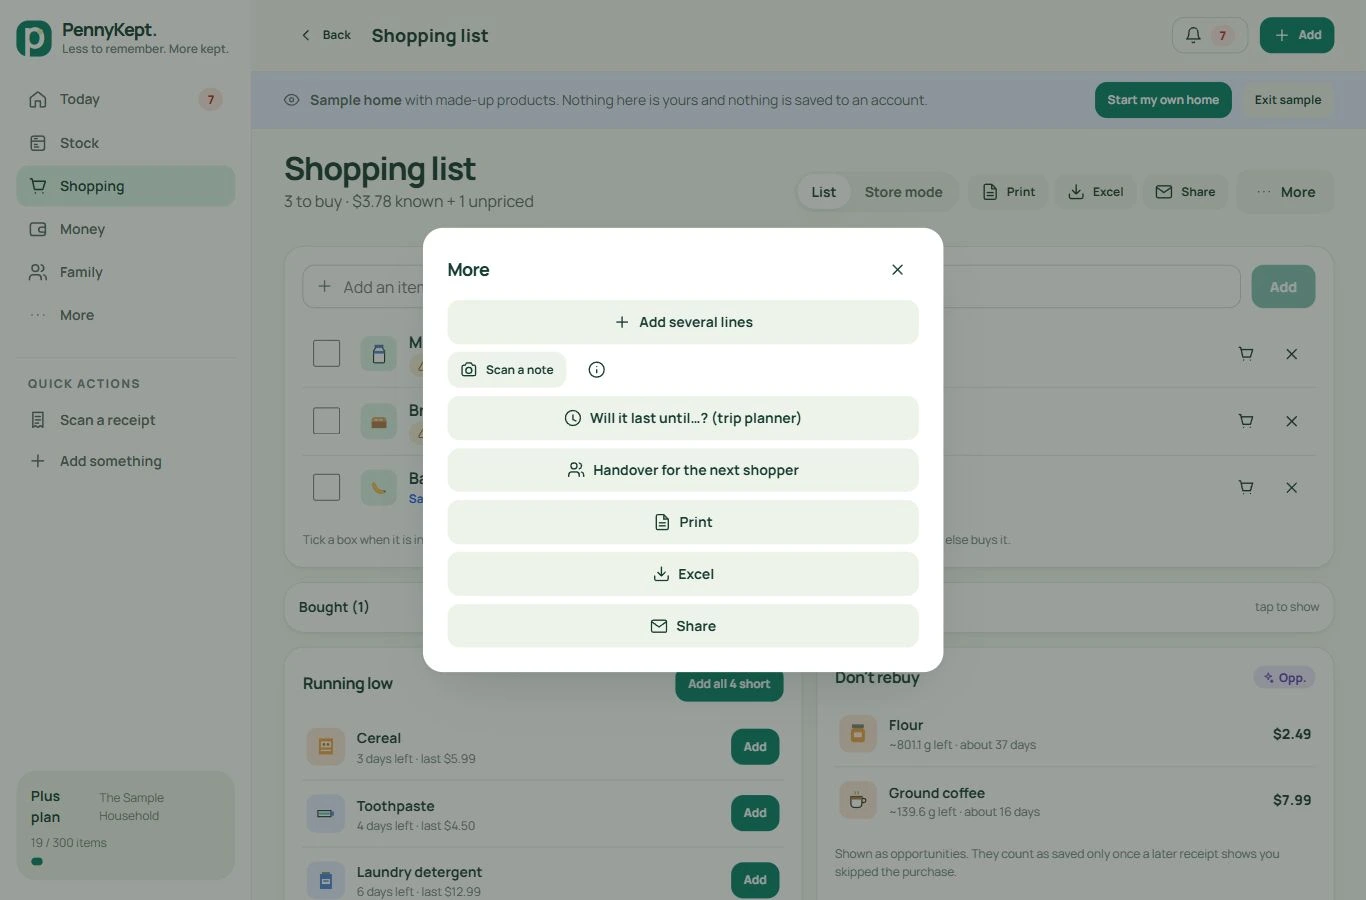
Task: Click the top-right Add button
Action: point(1297,35)
